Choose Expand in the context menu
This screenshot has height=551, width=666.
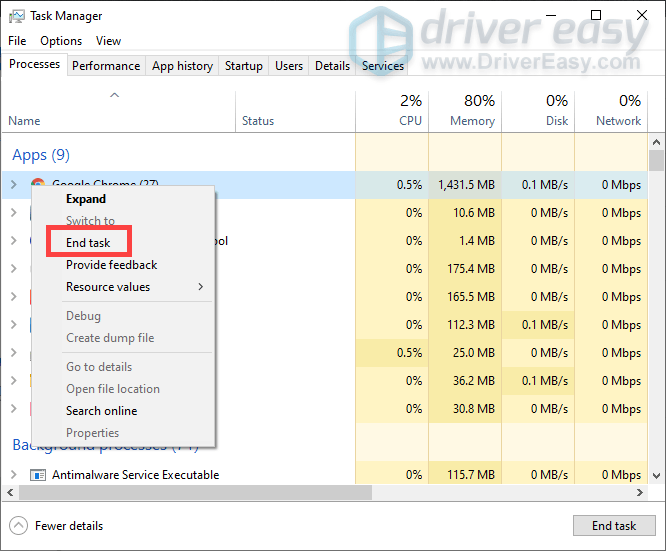tap(86, 199)
